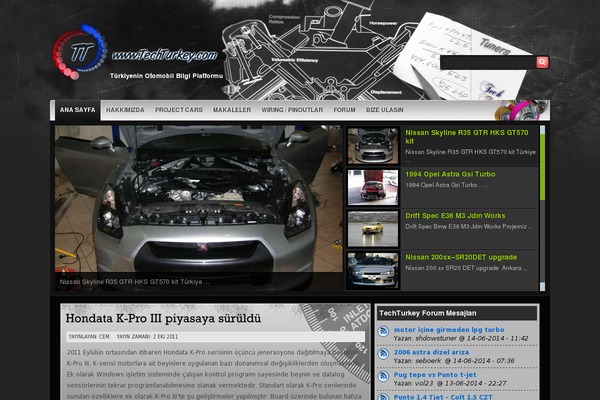Click publish date 'YAYIN ZAMANI: 2 EKI 2011'
The width and height of the screenshot is (600, 400).
(147, 336)
